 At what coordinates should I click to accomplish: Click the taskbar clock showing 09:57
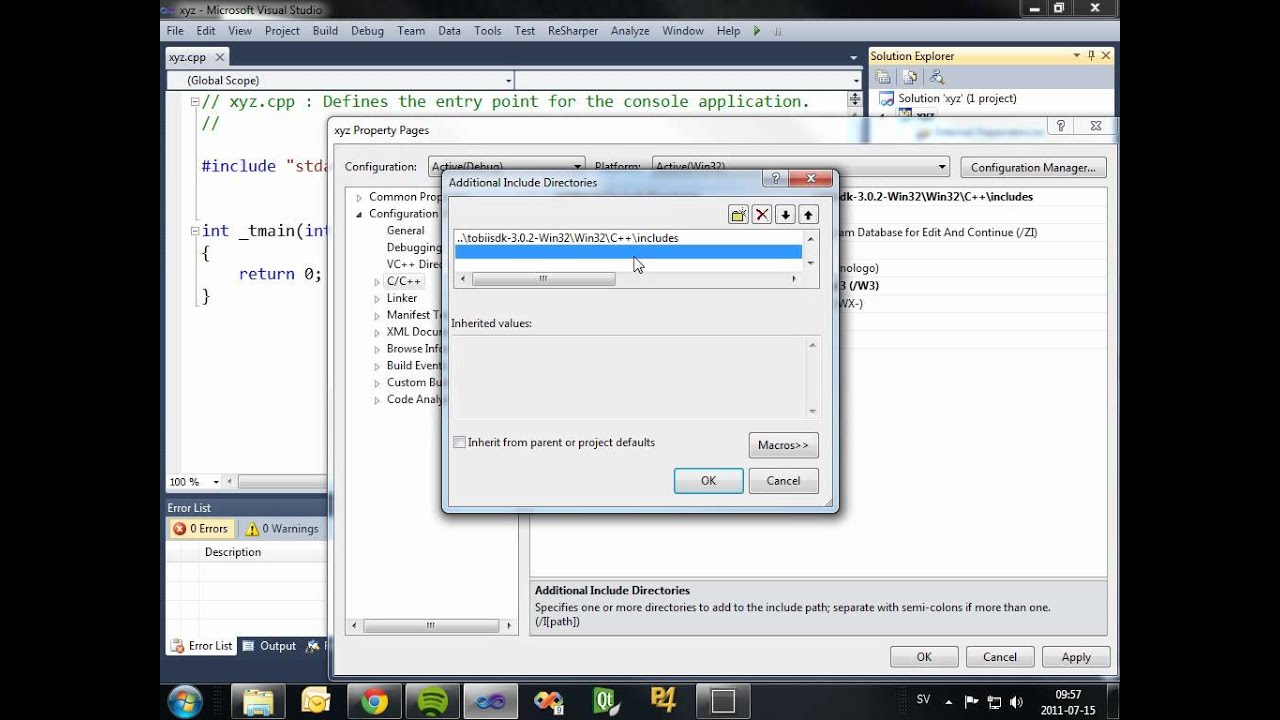click(x=1068, y=701)
